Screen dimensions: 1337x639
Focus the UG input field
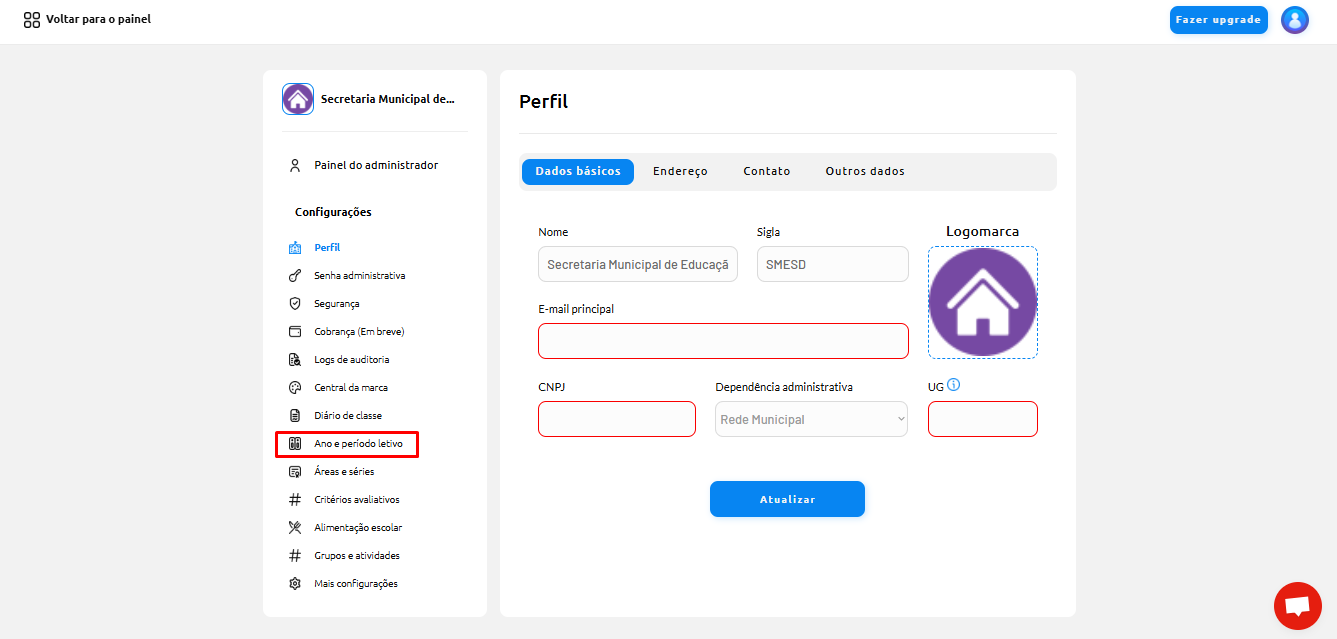tap(983, 419)
